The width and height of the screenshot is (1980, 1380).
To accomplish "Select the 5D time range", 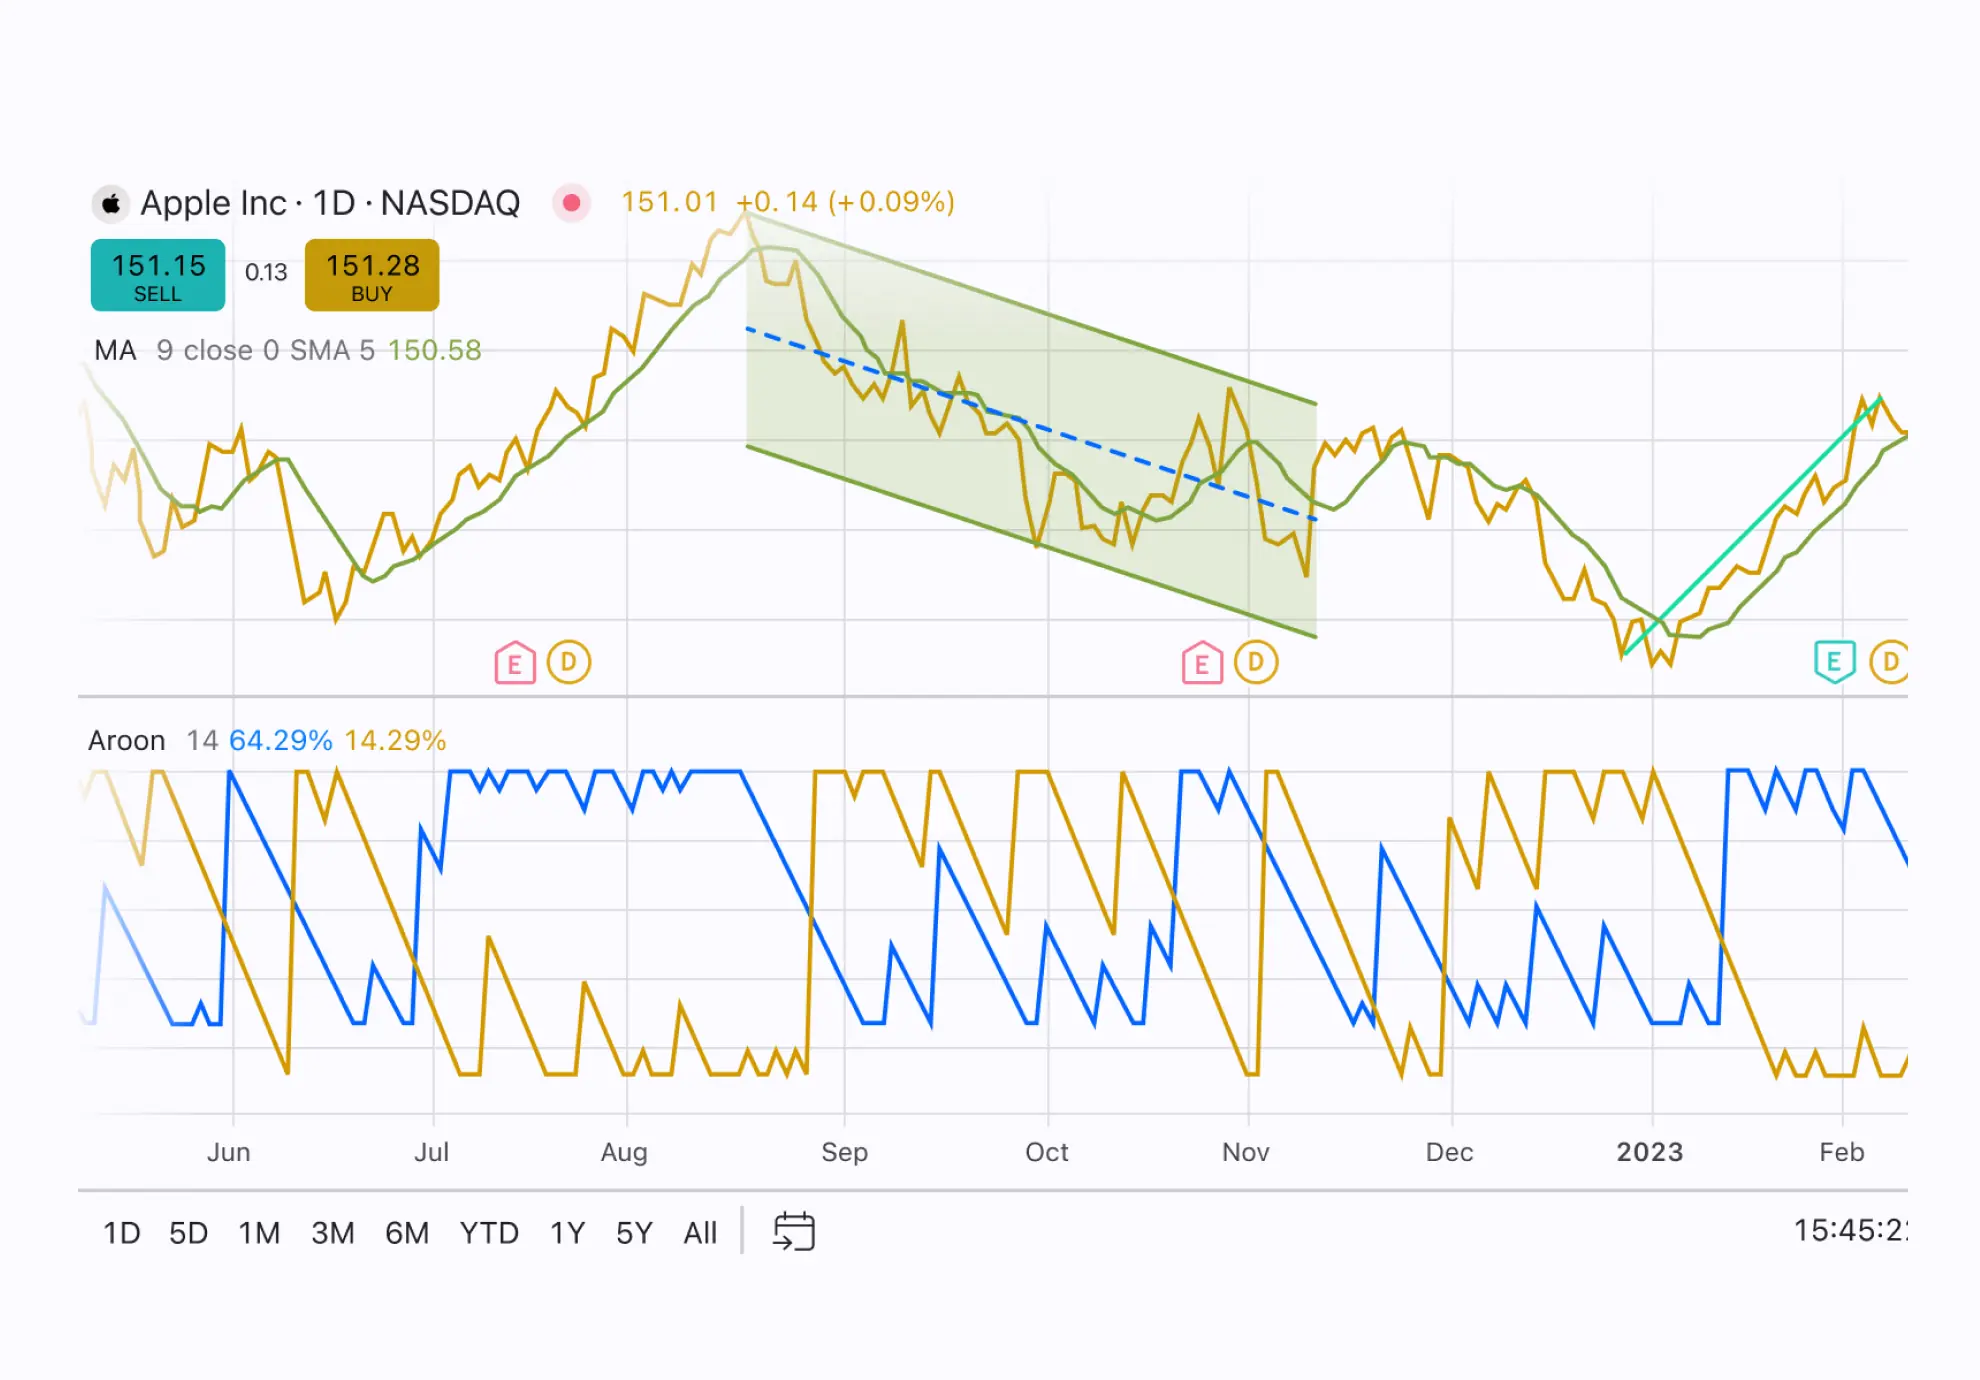I will (188, 1233).
